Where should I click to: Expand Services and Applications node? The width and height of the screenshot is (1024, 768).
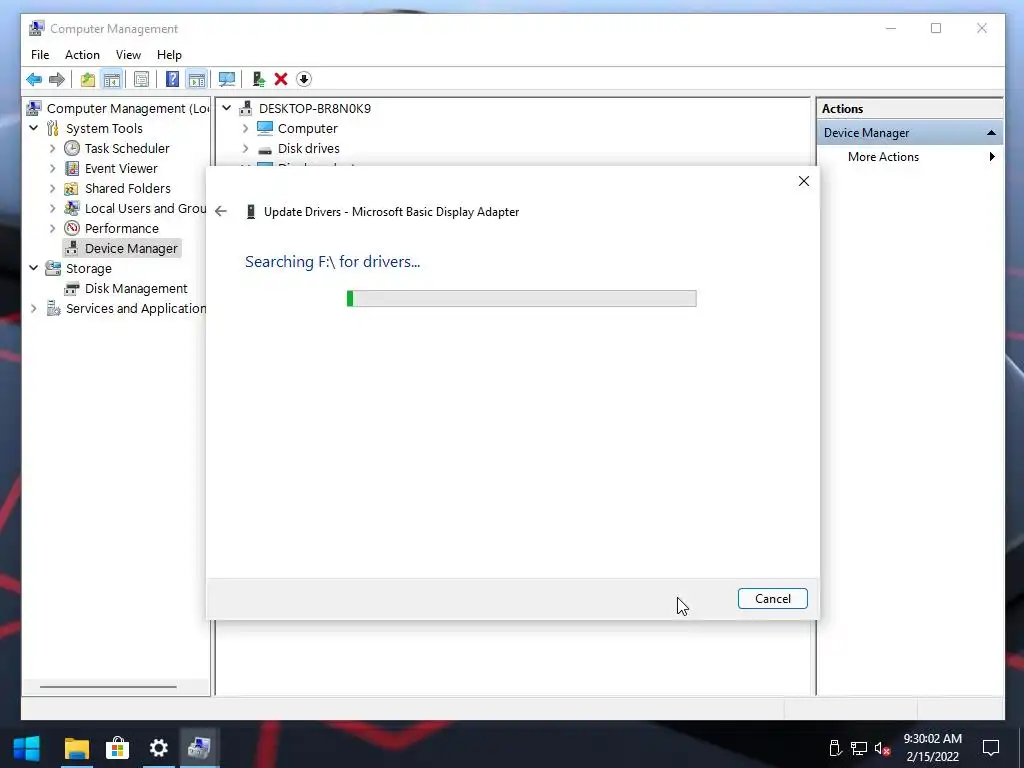pyautogui.click(x=34, y=308)
